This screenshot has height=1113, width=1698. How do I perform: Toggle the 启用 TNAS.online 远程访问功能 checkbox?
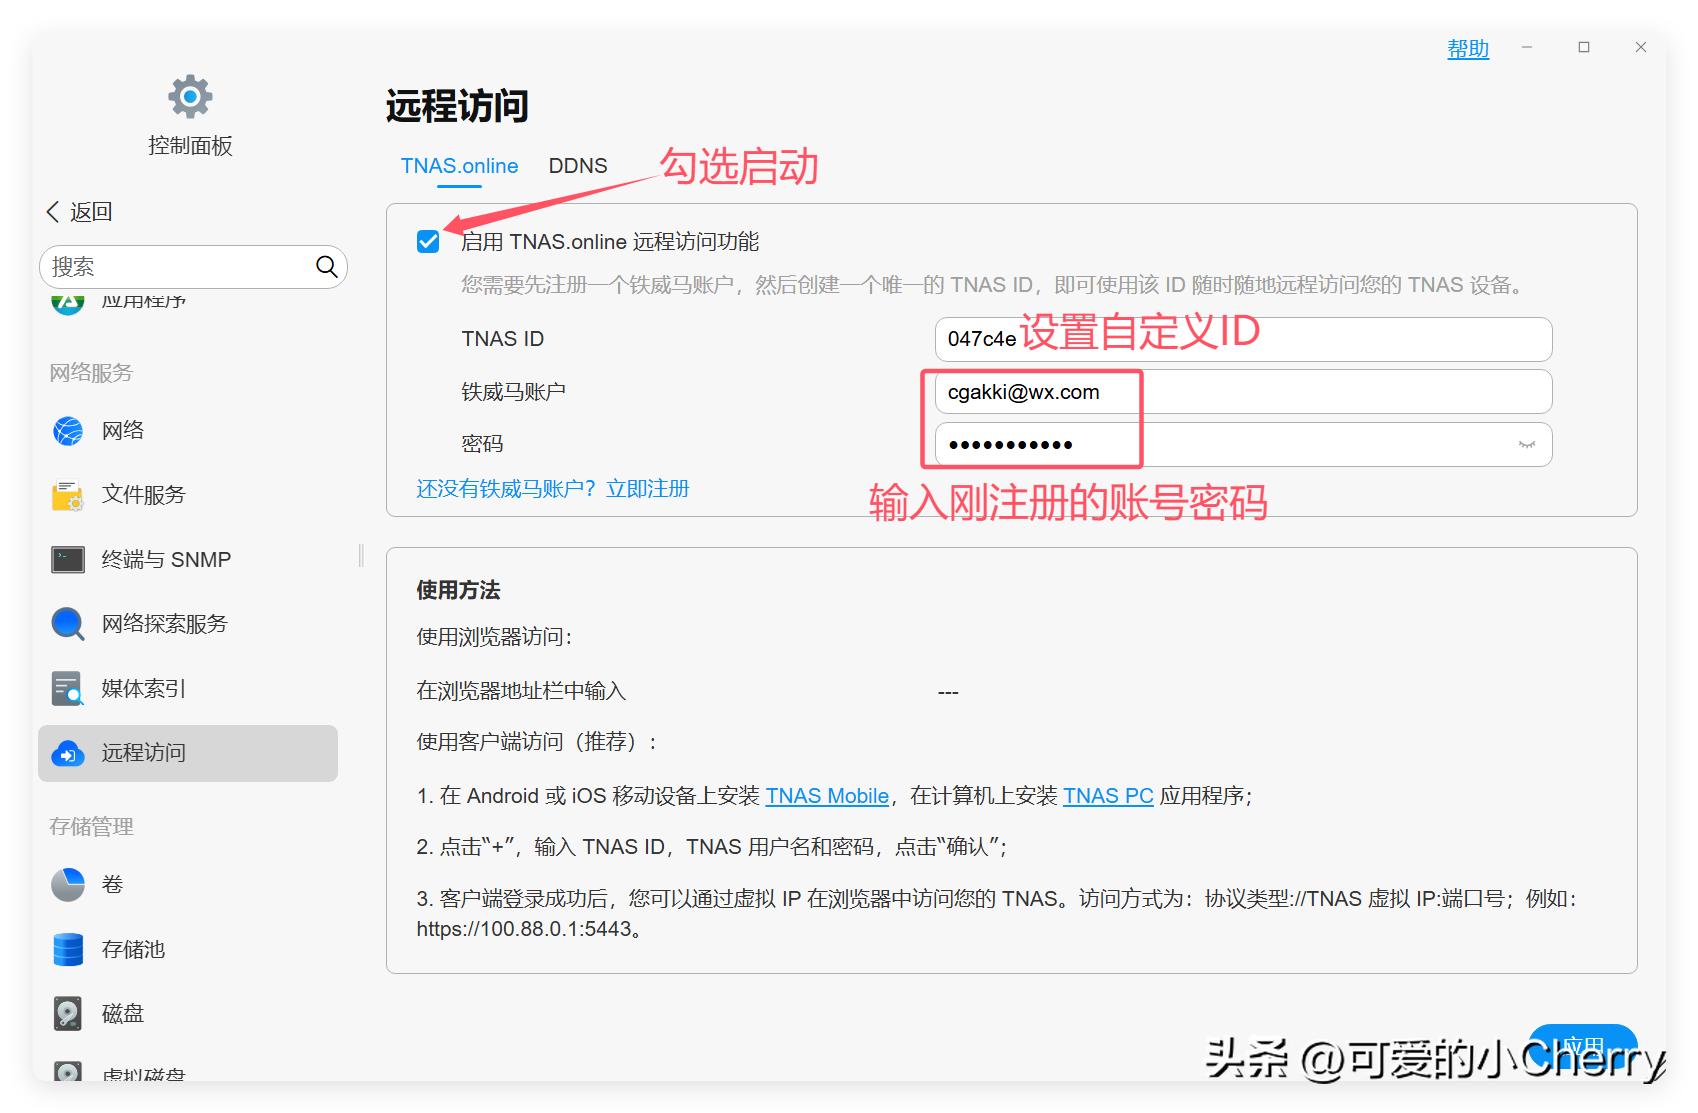[x=428, y=242]
